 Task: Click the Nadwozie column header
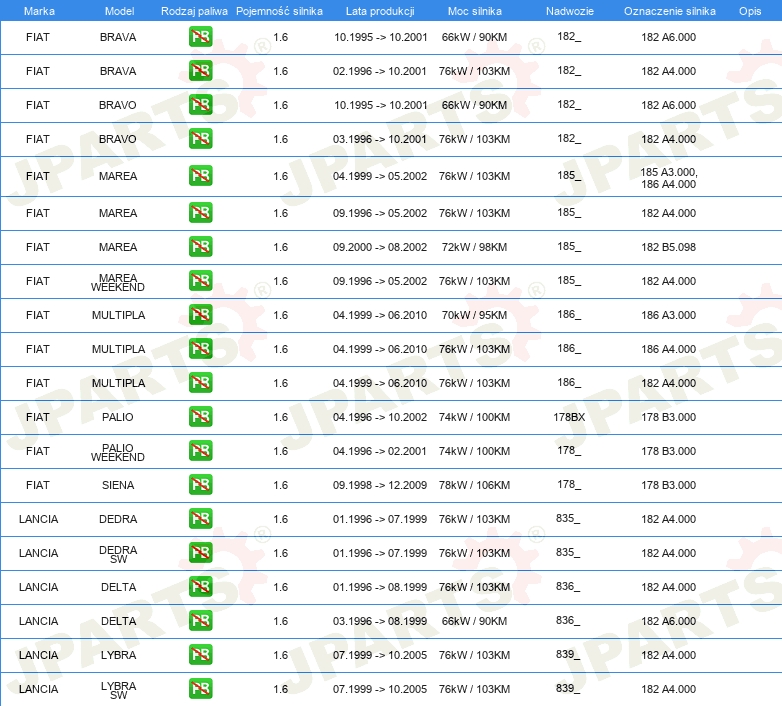click(570, 11)
